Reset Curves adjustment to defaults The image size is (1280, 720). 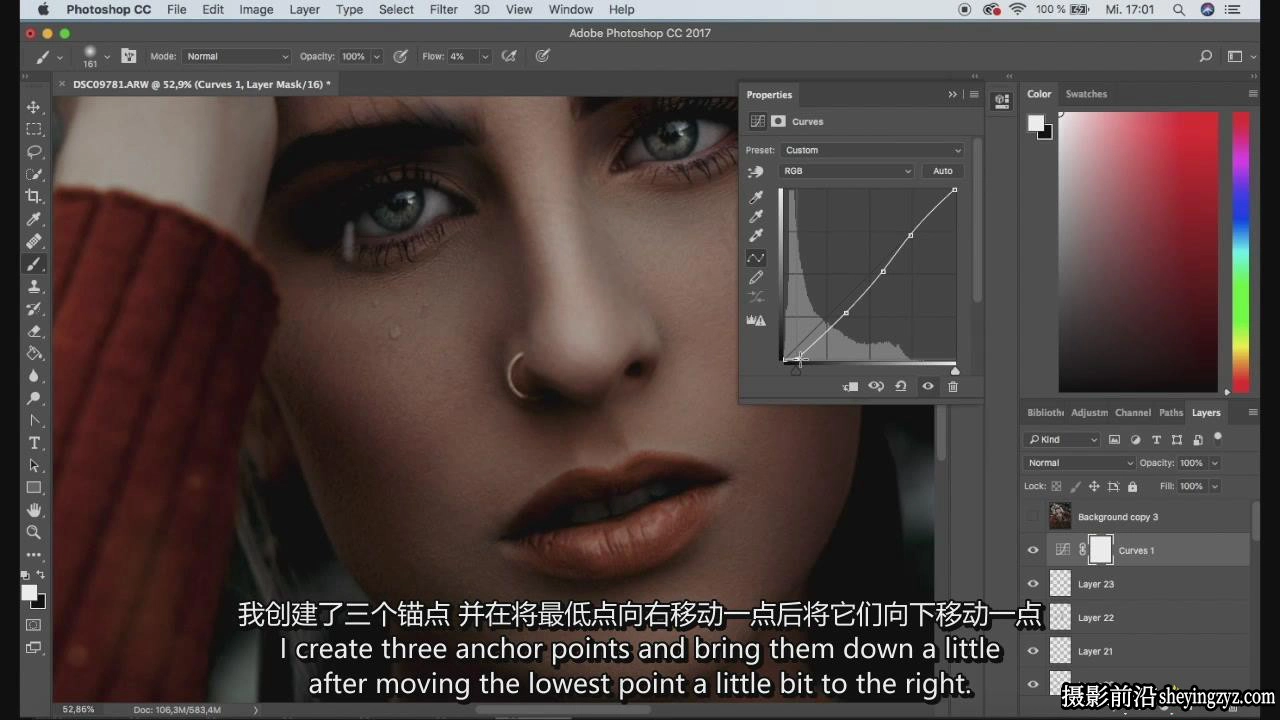(901, 386)
